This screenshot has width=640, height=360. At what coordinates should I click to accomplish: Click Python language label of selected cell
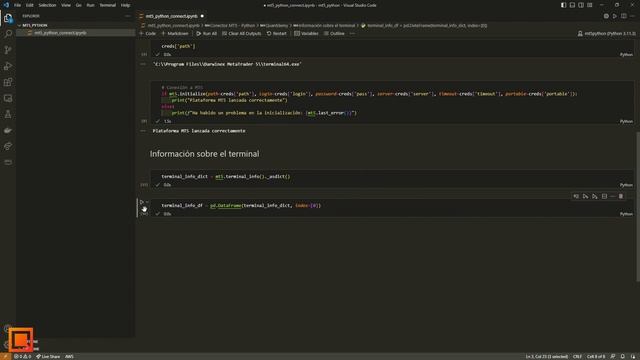tap(626, 214)
